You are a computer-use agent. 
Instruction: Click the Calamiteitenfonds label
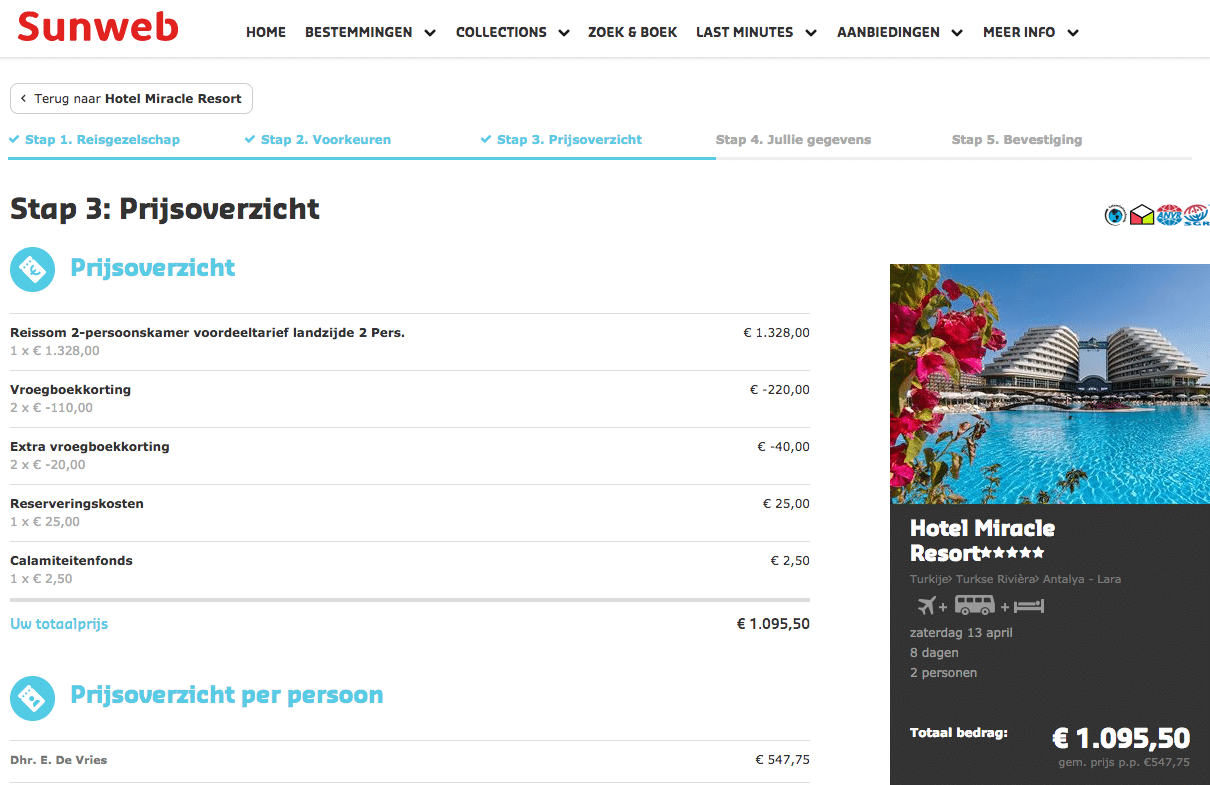(x=71, y=561)
